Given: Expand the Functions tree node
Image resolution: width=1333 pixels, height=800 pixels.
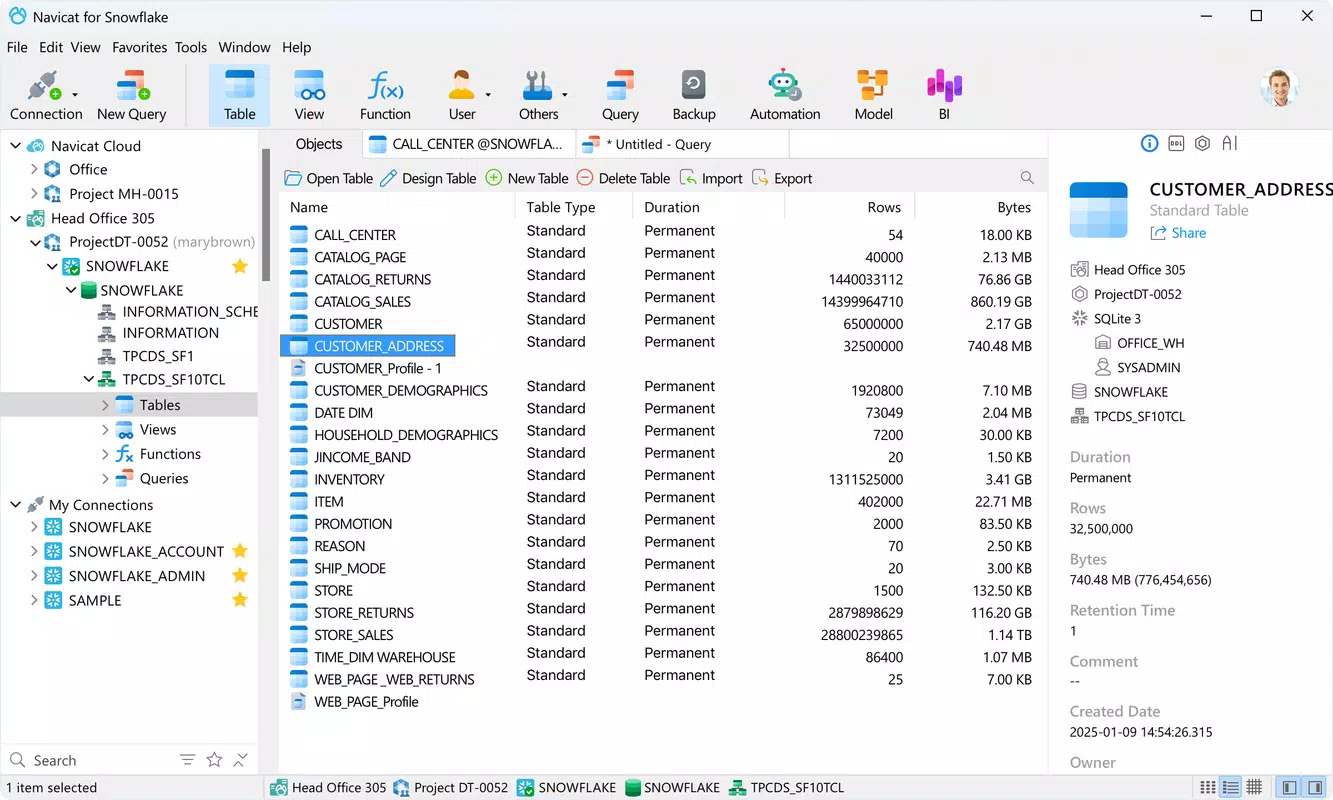Looking at the screenshot, I should (106, 454).
